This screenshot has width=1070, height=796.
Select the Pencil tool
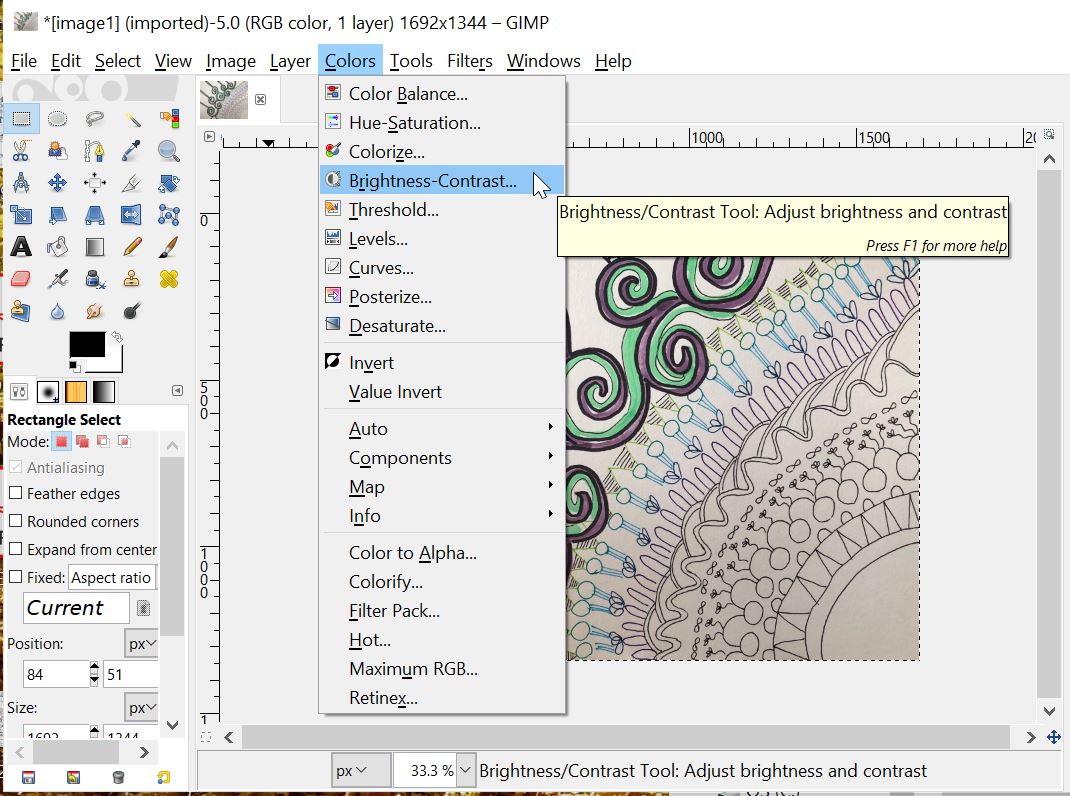click(x=132, y=246)
